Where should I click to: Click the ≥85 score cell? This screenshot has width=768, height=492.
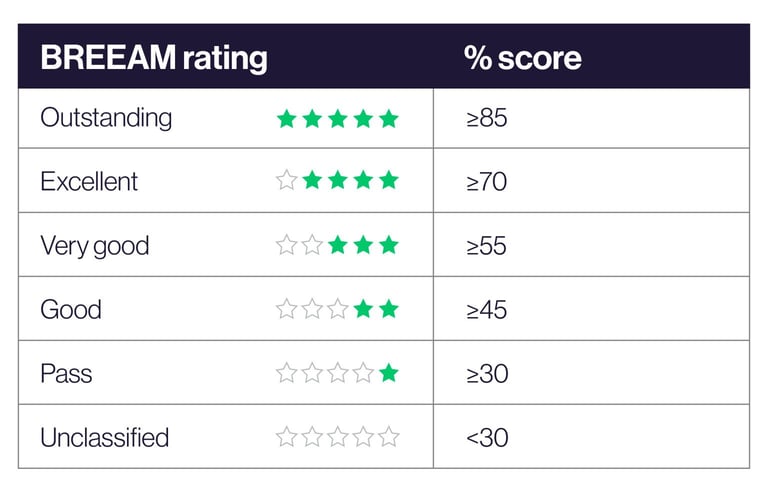point(486,118)
